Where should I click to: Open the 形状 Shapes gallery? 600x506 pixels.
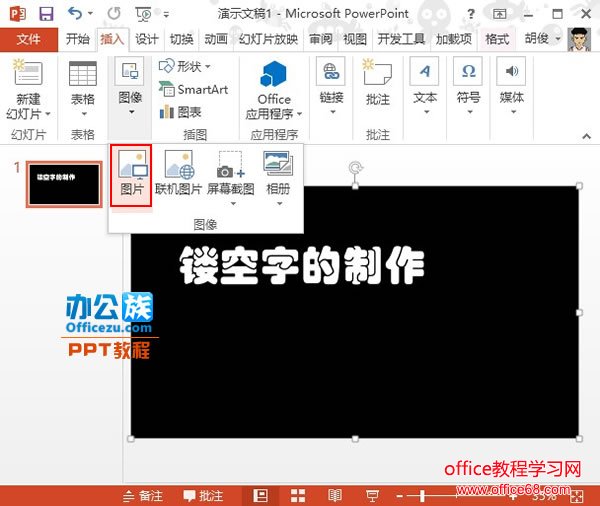click(185, 66)
